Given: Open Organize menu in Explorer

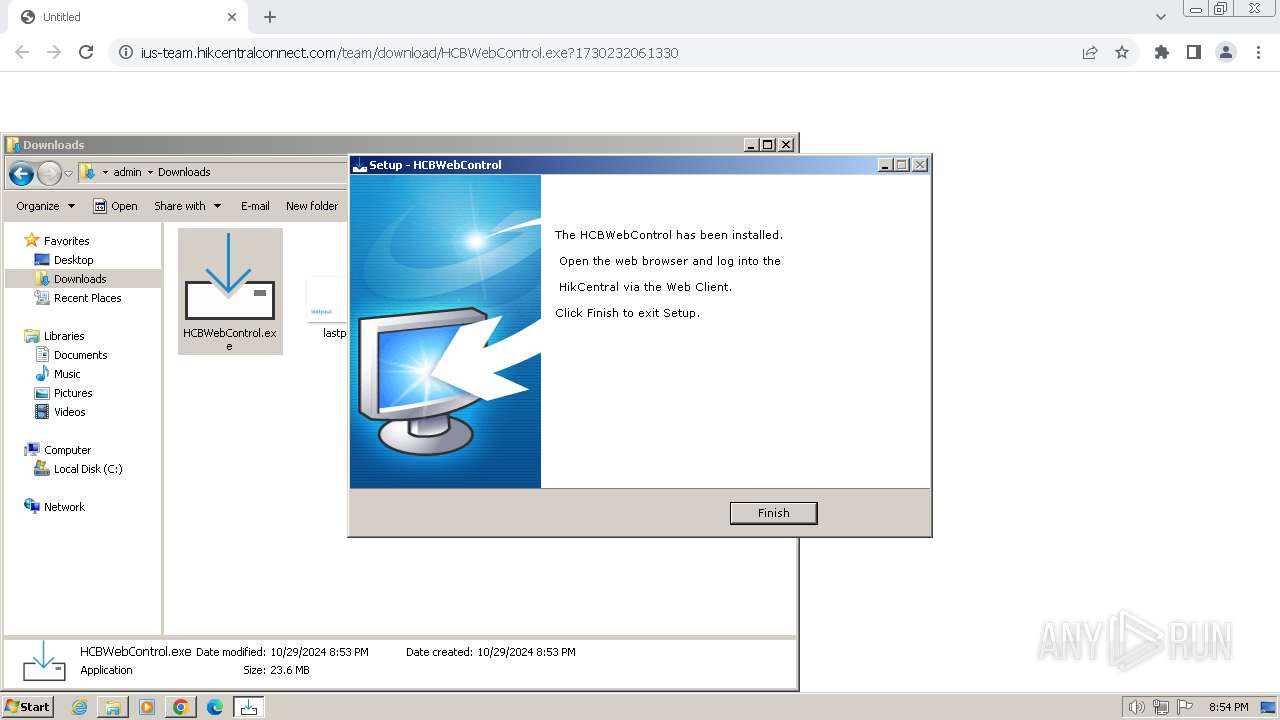Looking at the screenshot, I should [x=45, y=206].
